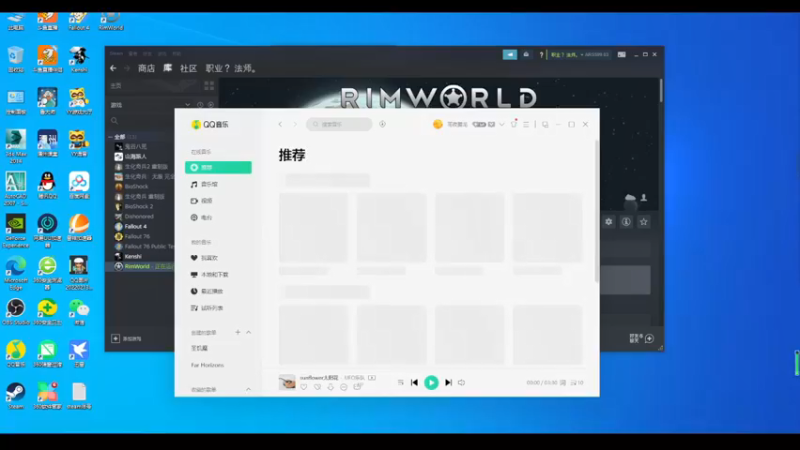The image size is (800, 450).
Task: Open the Recycle Bin desktop icon
Action: [x=16, y=59]
